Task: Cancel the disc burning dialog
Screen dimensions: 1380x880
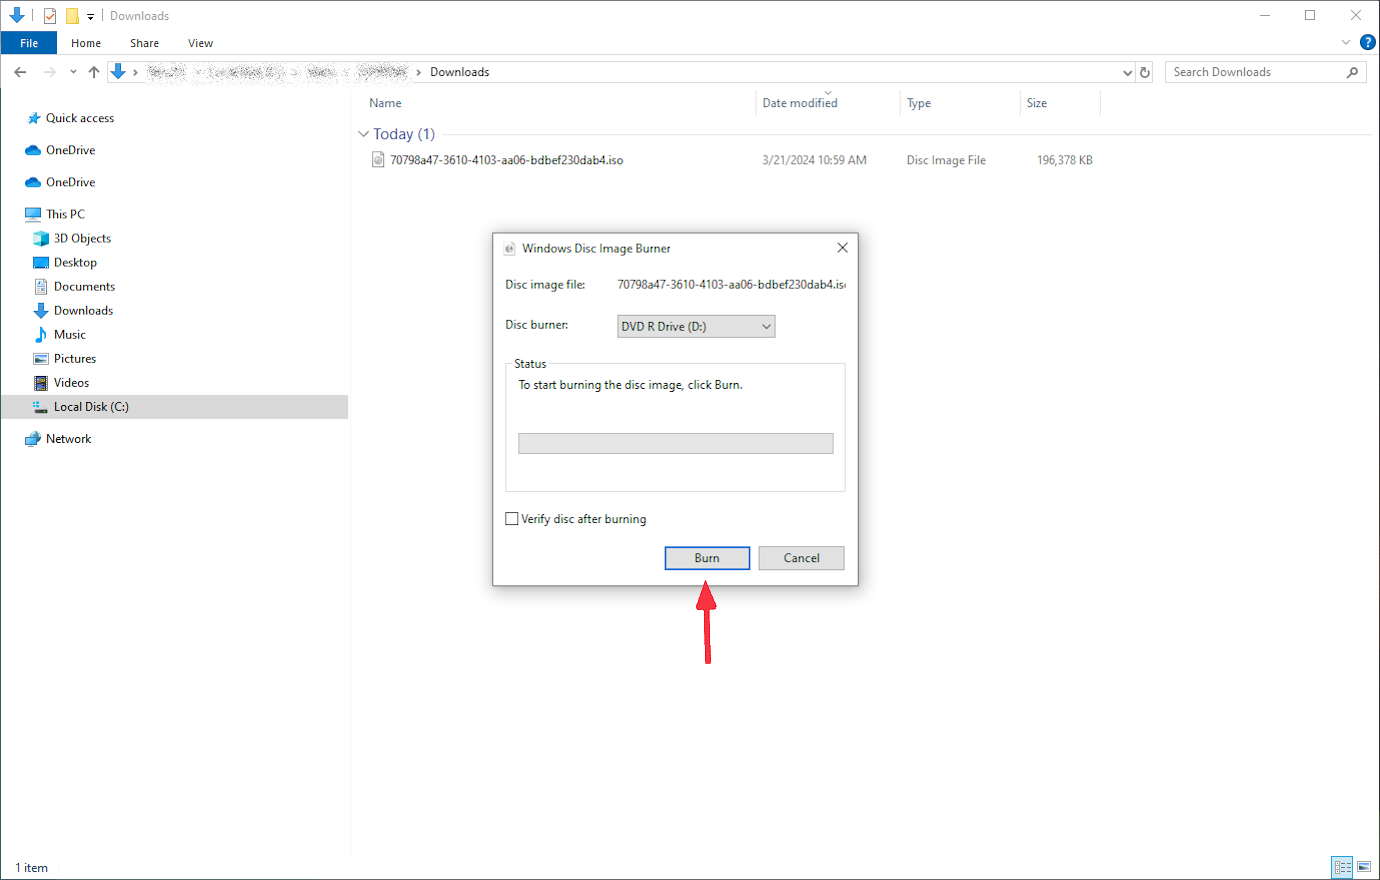Action: [801, 558]
